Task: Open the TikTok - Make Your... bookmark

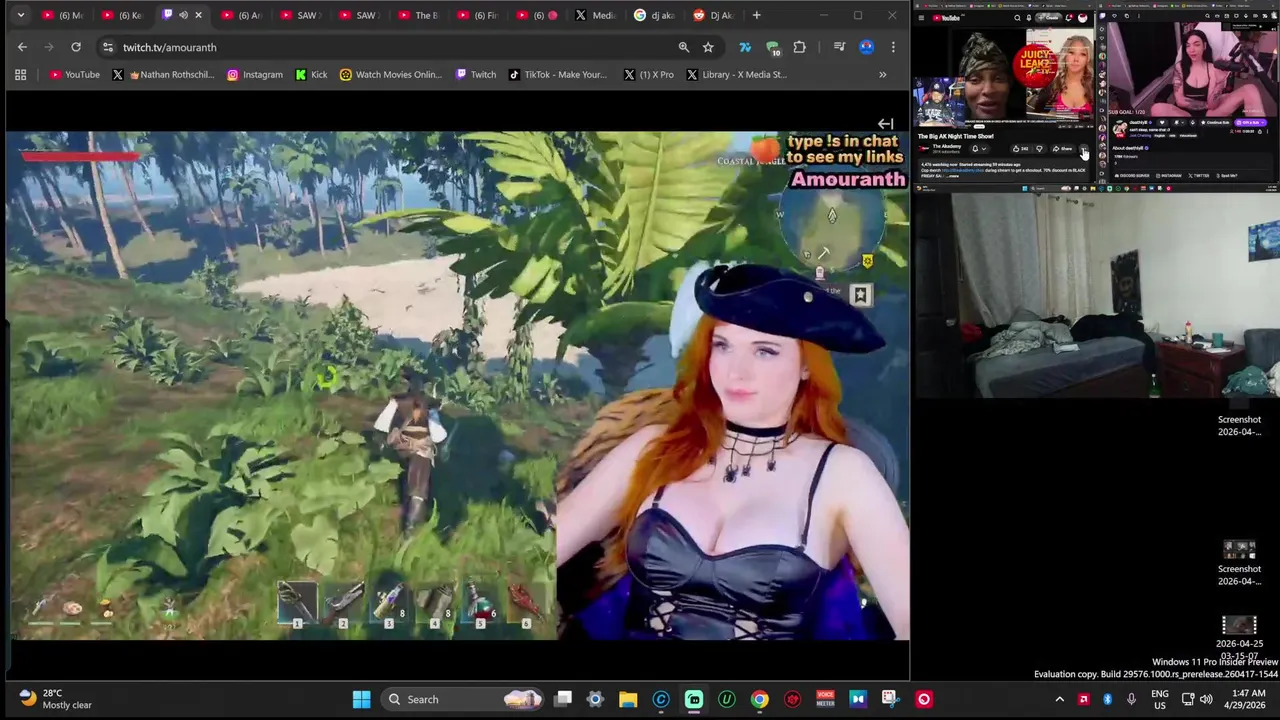Action: pyautogui.click(x=557, y=74)
